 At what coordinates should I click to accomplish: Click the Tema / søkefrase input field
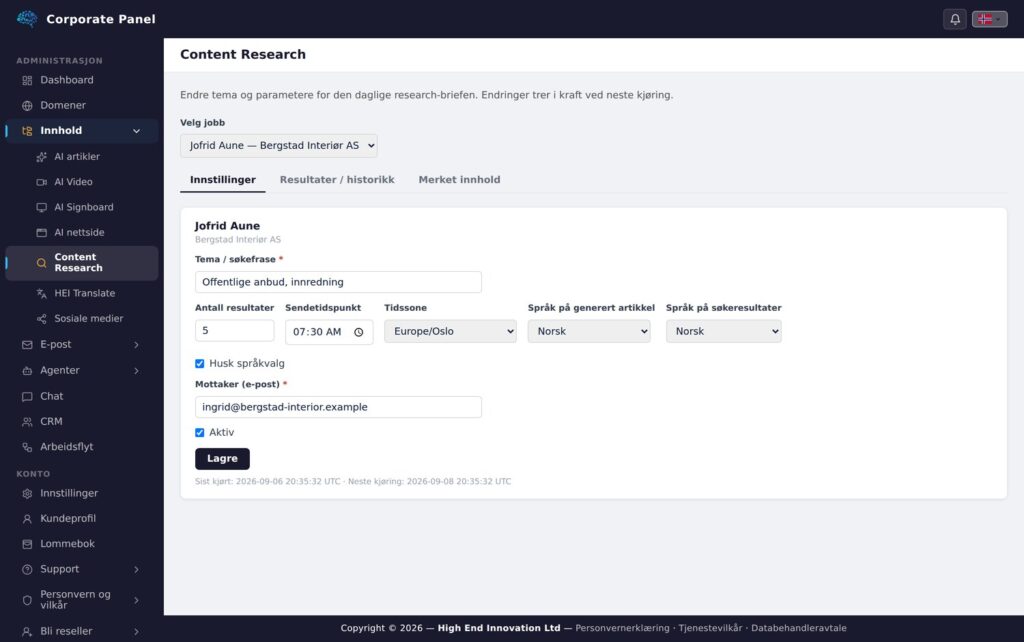(x=338, y=282)
